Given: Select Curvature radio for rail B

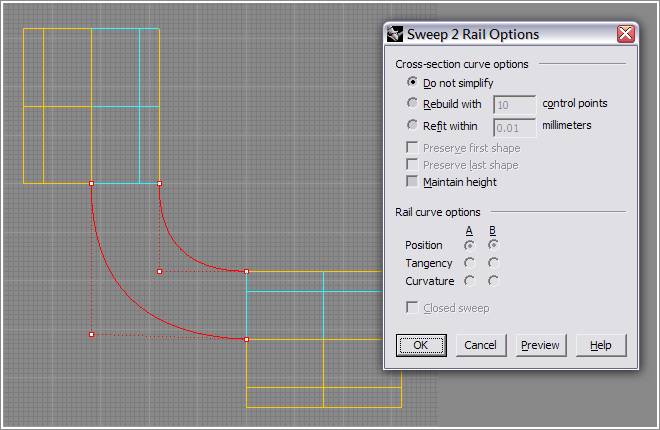Looking at the screenshot, I should click(493, 281).
